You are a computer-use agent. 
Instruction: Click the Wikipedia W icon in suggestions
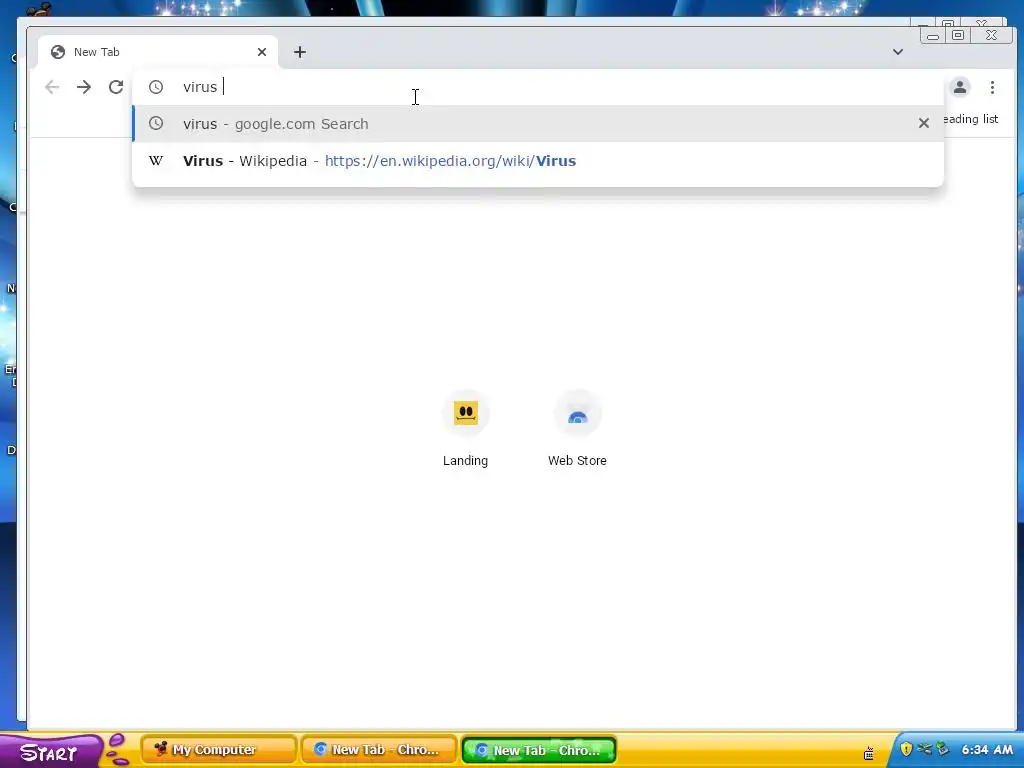[x=155, y=161]
